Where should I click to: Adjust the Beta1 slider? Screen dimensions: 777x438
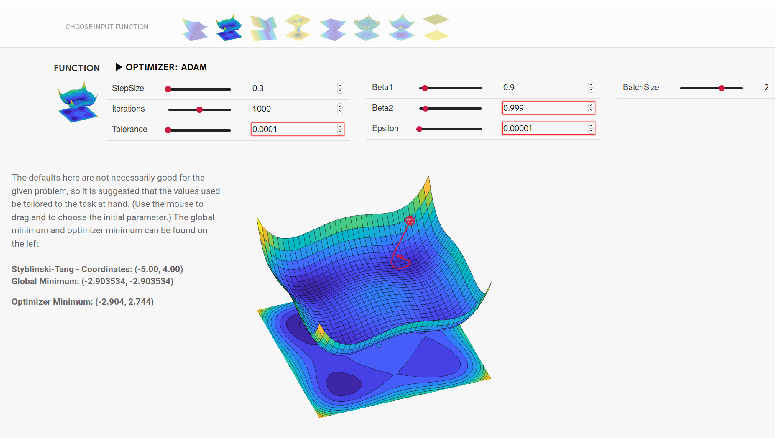(450, 88)
